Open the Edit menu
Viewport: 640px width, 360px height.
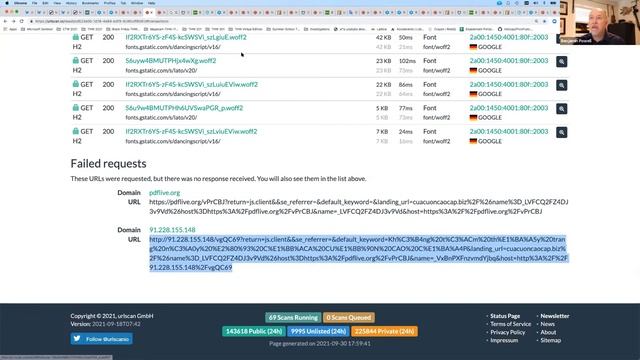45,3
